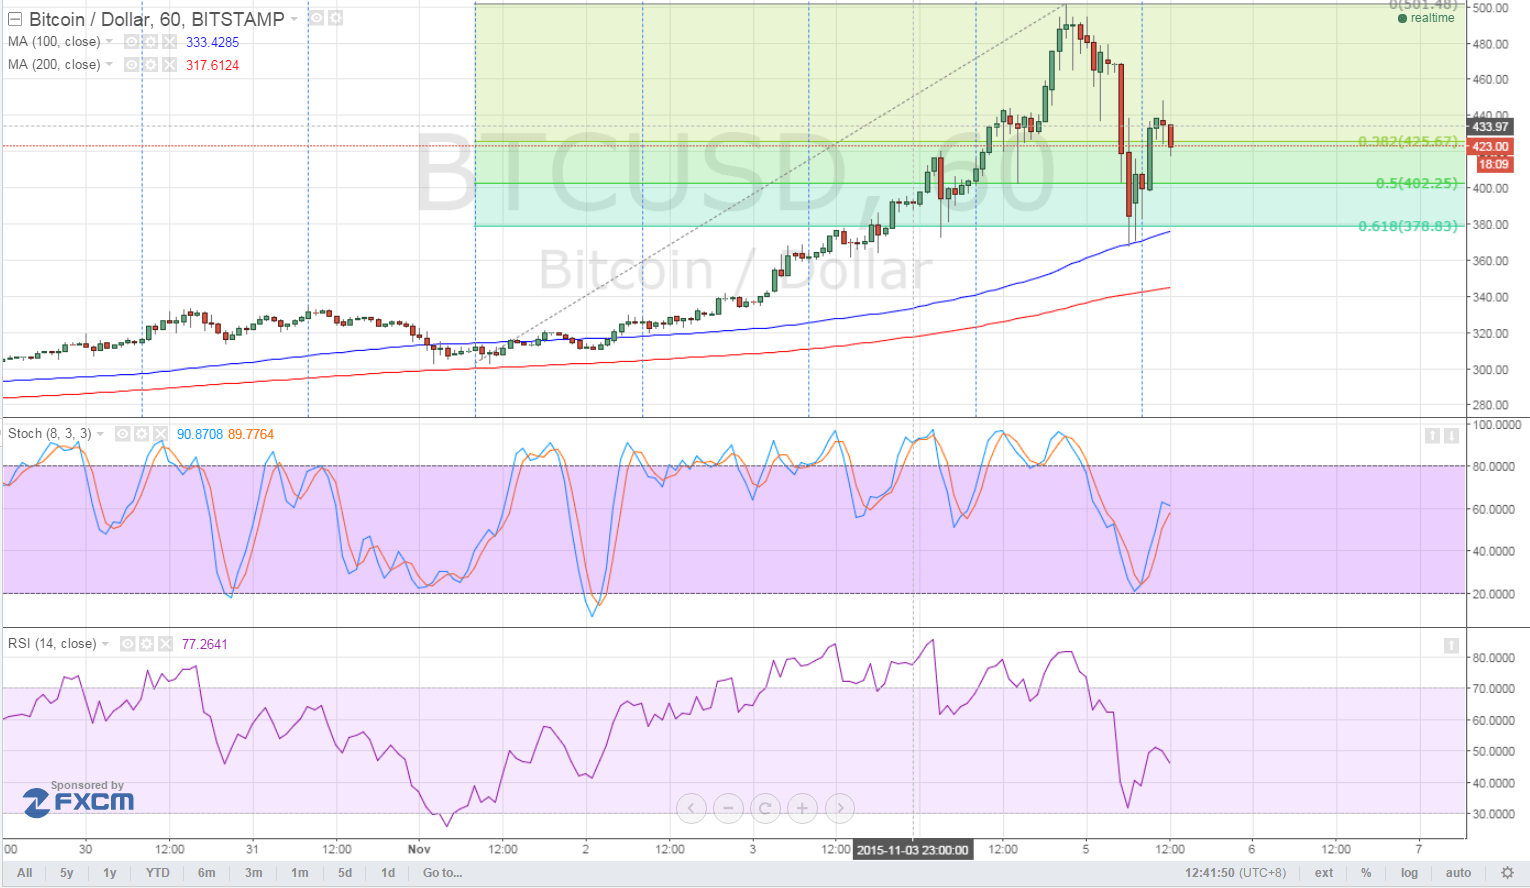Move the Stoch pane down

point(1451,435)
